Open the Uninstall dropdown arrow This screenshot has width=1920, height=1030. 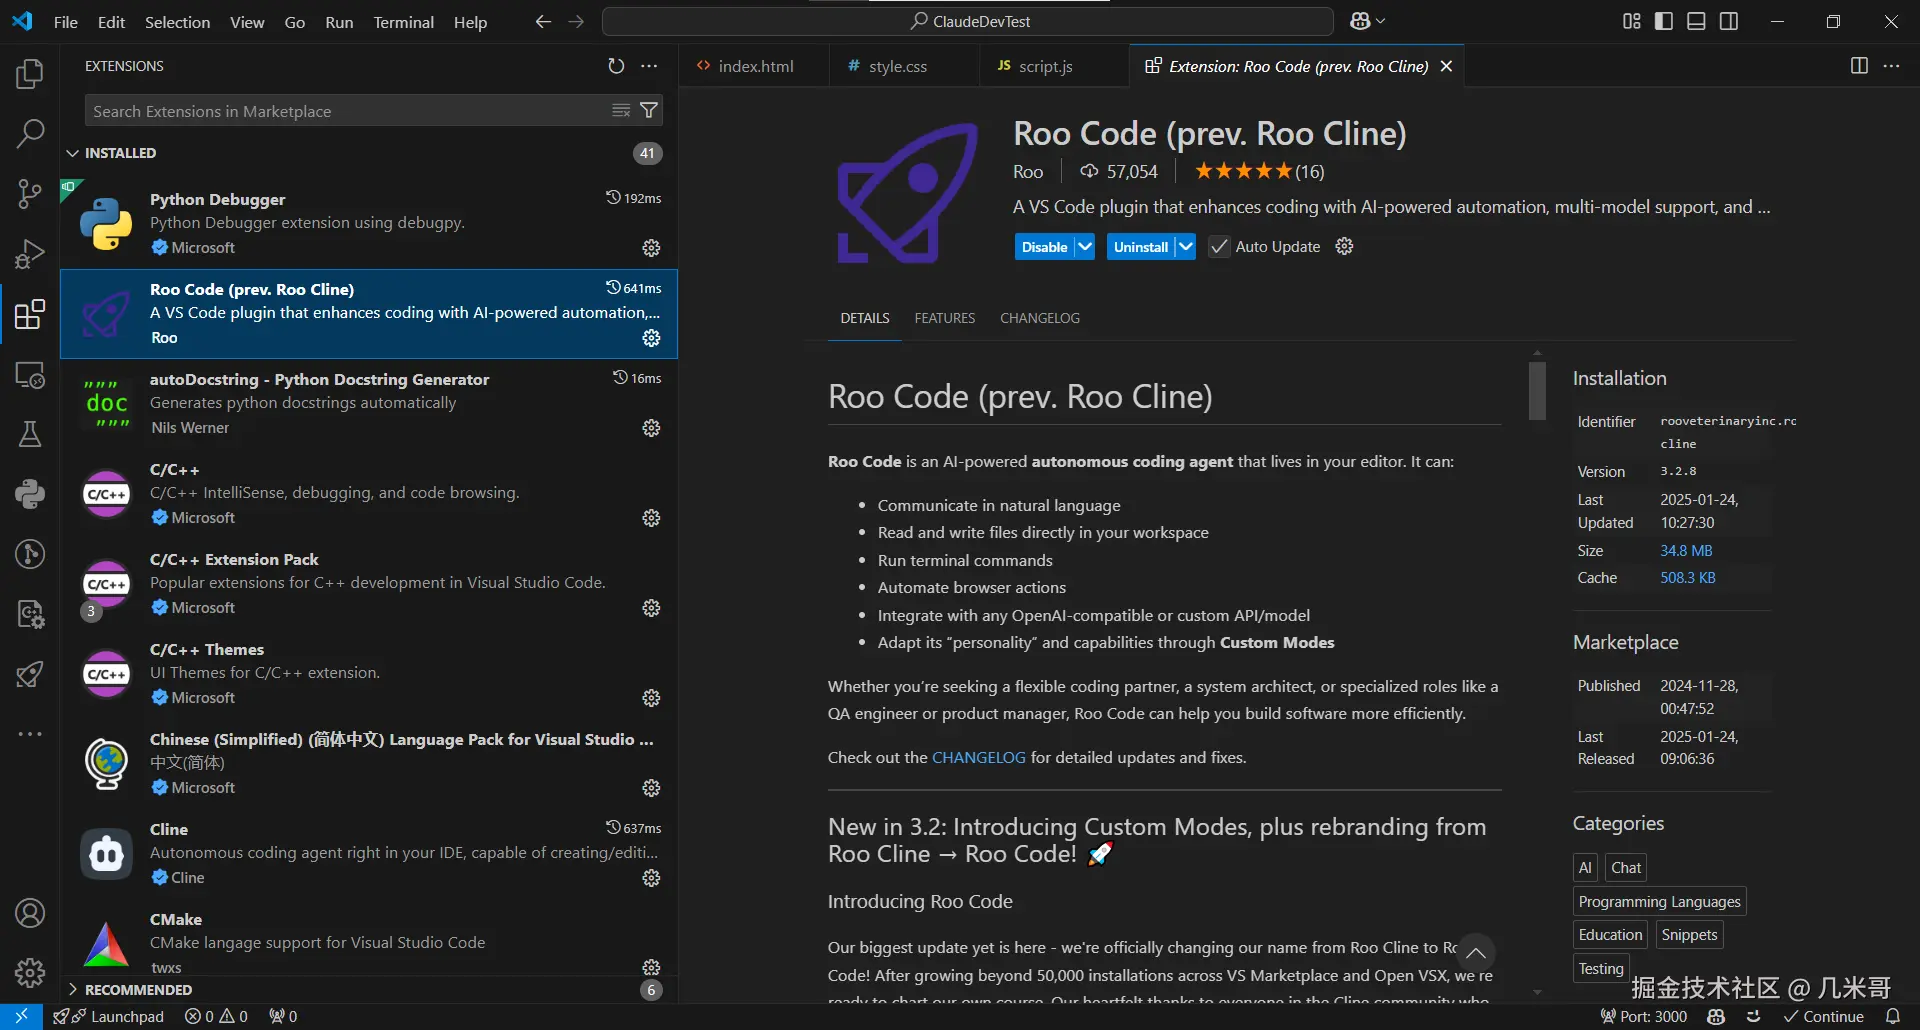click(x=1185, y=247)
